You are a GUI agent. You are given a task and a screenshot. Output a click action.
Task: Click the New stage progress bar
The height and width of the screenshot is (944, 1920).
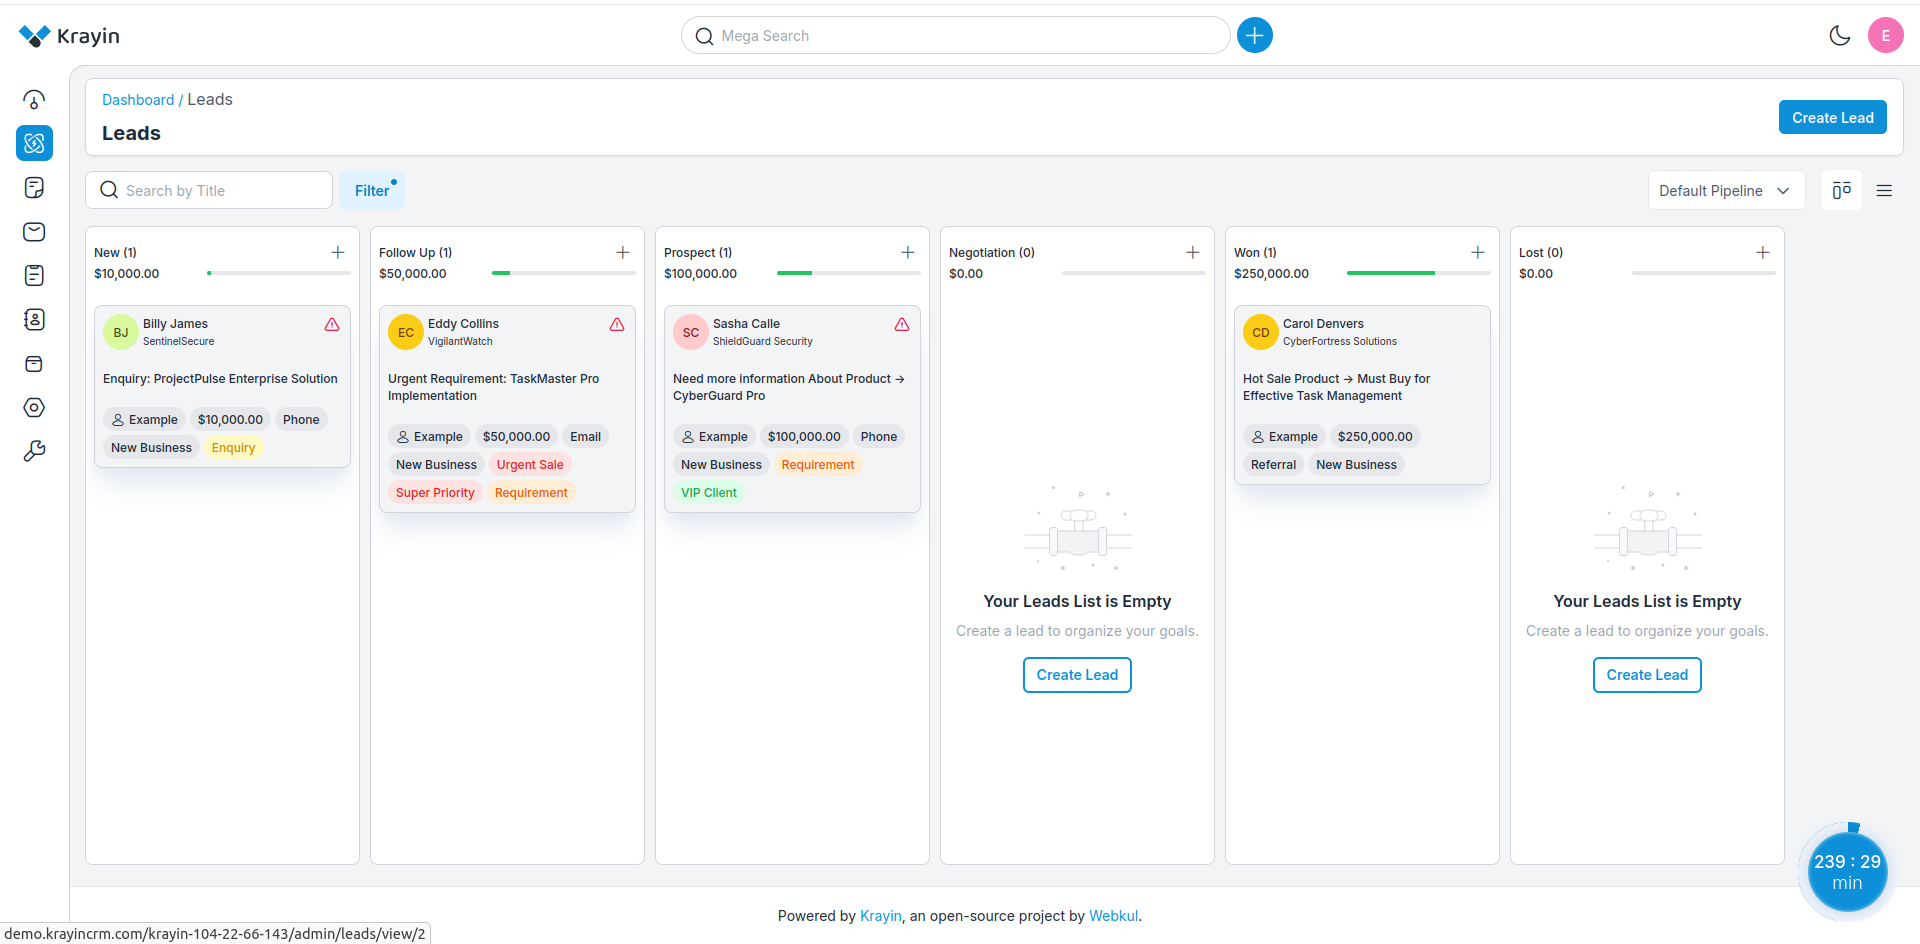click(x=278, y=273)
